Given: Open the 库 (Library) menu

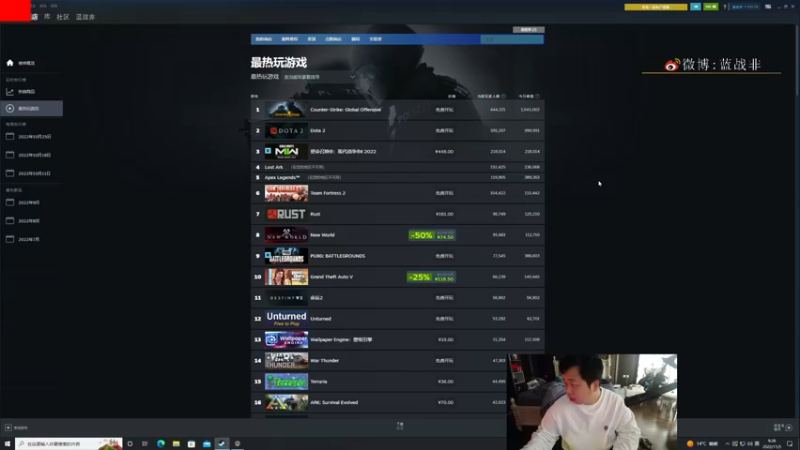Looking at the screenshot, I should pos(47,17).
